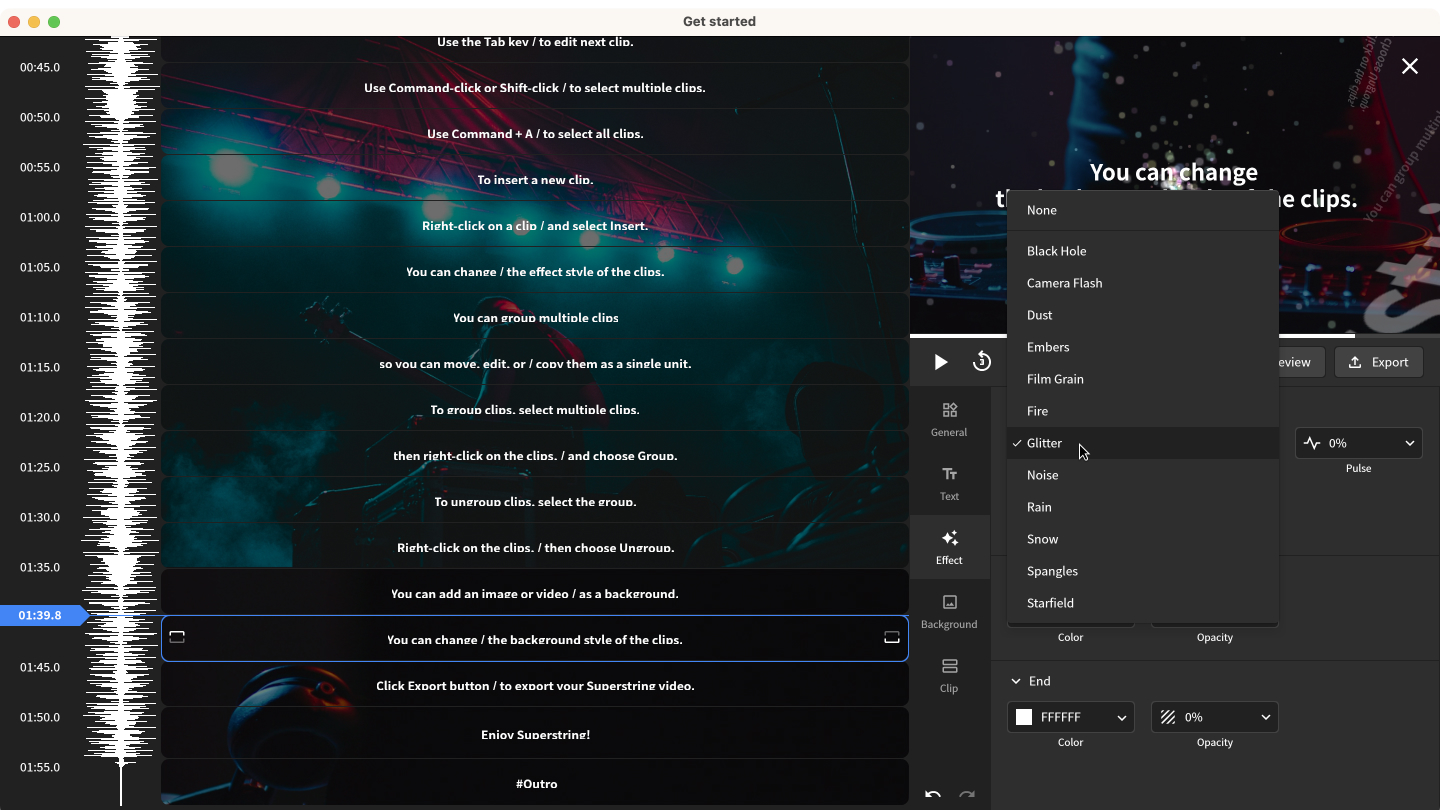Screen dimensions: 1440x810
Task: Pick the Film Grain effect
Action: (x=1055, y=379)
